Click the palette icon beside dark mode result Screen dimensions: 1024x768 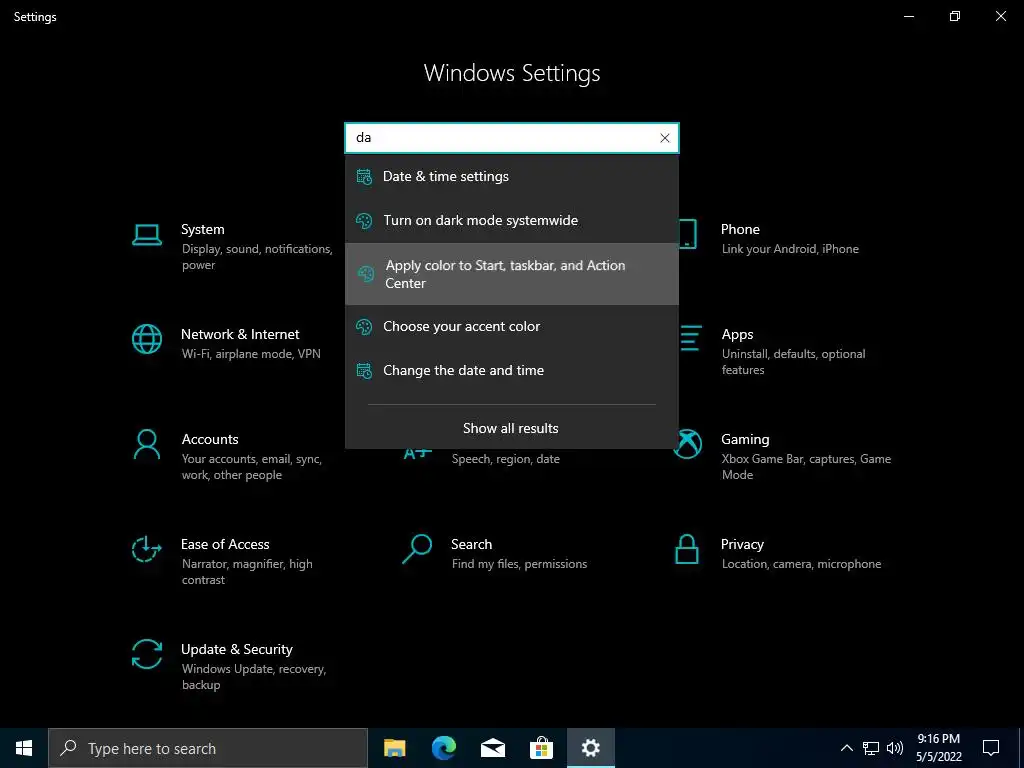pyautogui.click(x=364, y=221)
